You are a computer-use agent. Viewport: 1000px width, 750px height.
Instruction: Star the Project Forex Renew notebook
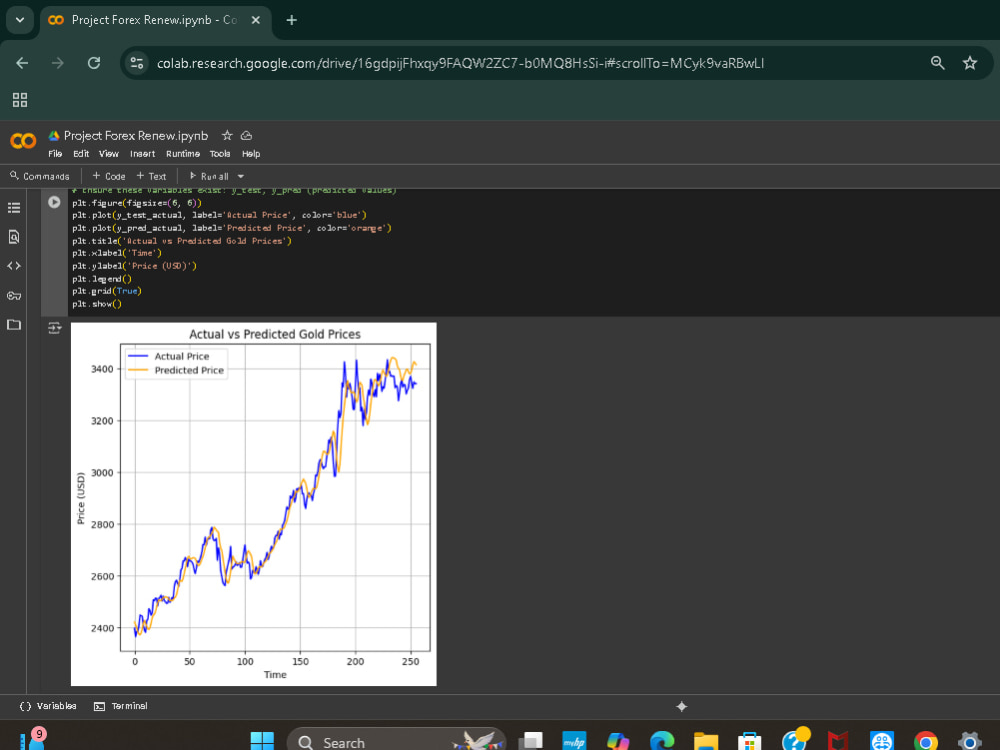click(x=227, y=135)
